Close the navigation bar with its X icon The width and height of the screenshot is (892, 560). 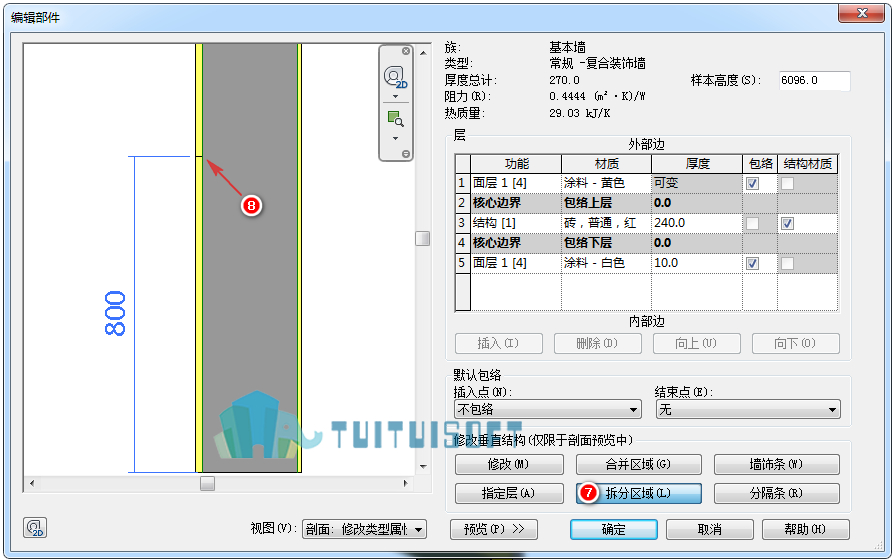406,51
